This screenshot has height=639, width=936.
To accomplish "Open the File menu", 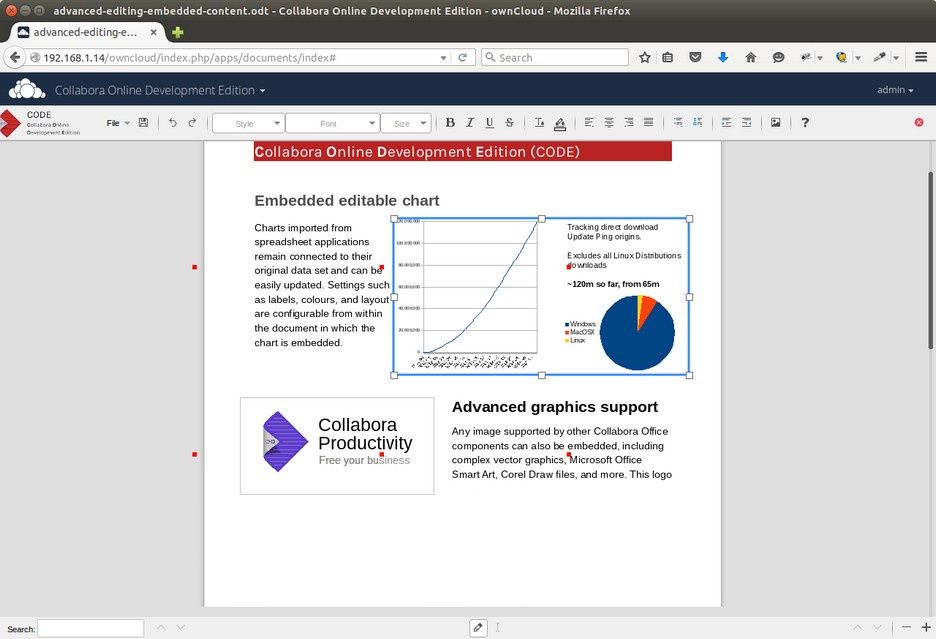I will coord(118,123).
